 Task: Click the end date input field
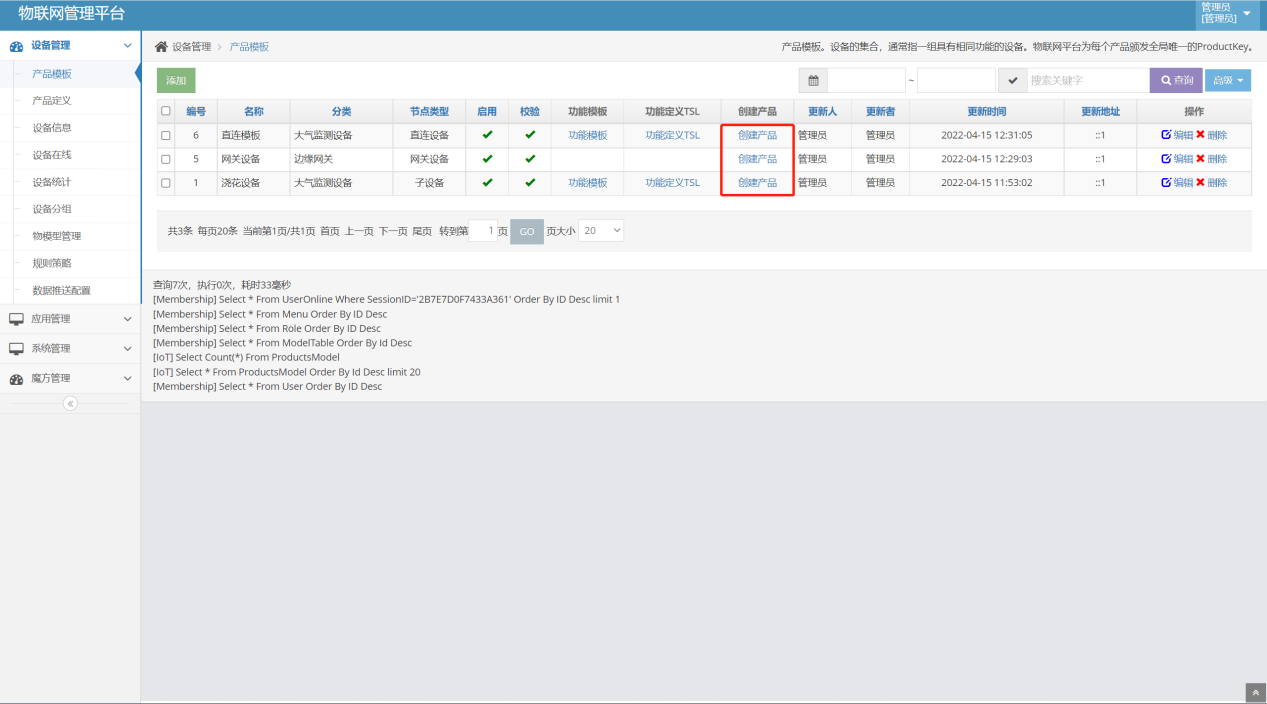(956, 81)
